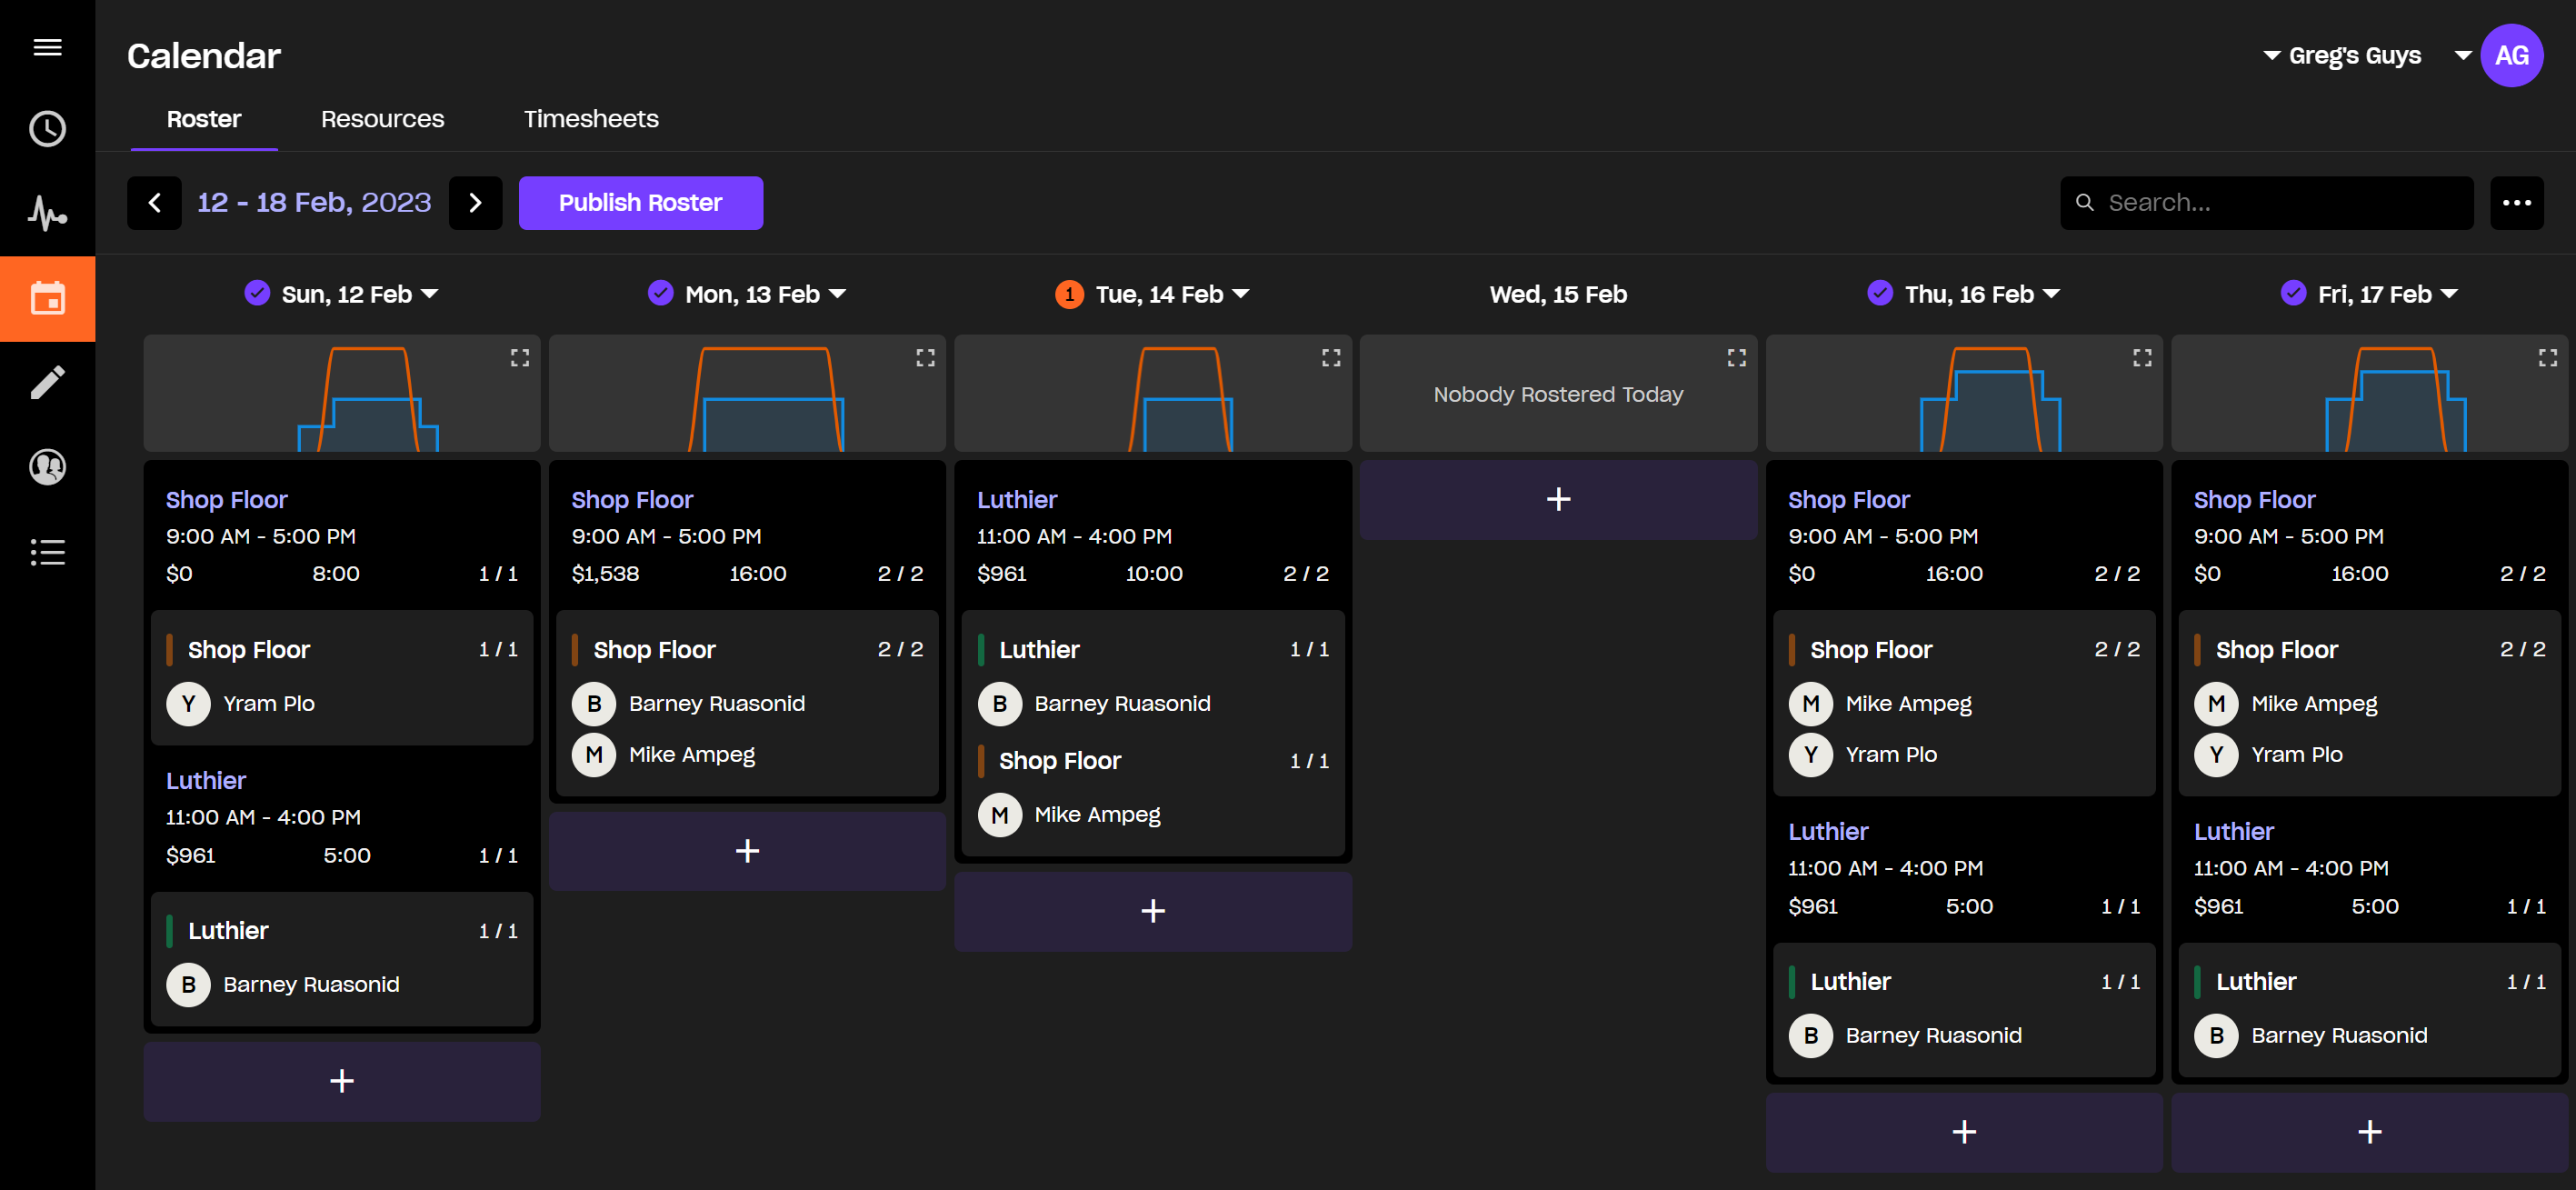Click the Fri 17 Feb published checkmark
This screenshot has height=1190, width=2576.
pos(2293,293)
